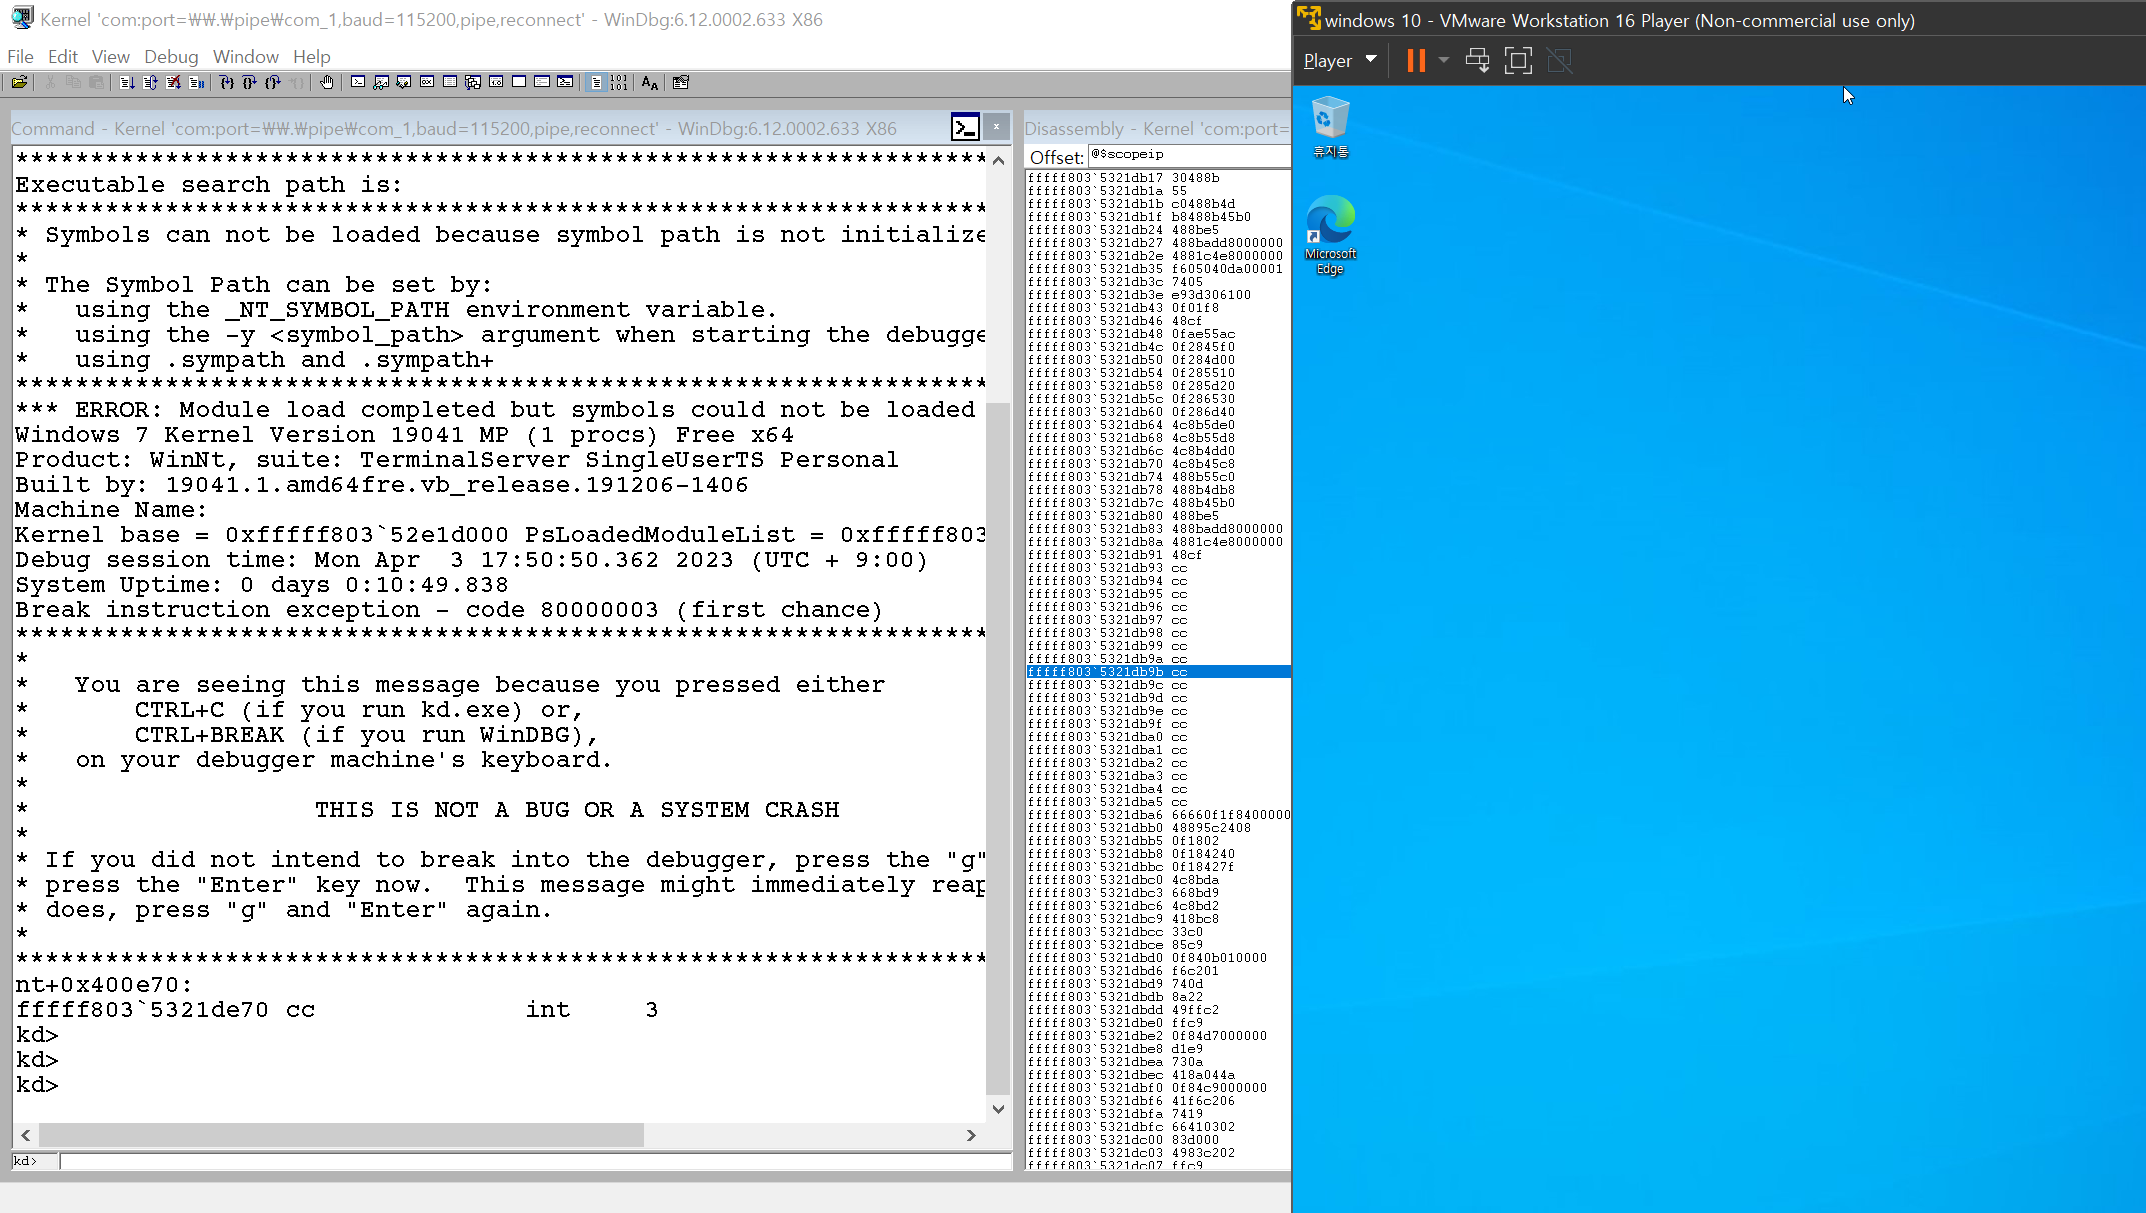Open the Window menu
The height and width of the screenshot is (1213, 2146).
(x=245, y=57)
